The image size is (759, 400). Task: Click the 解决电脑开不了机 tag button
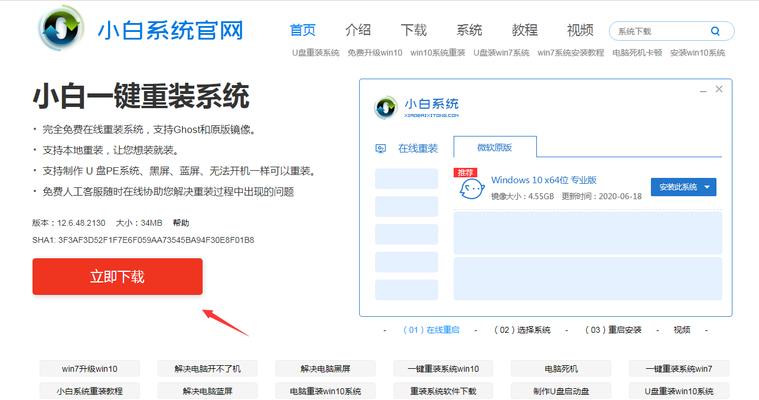207,369
